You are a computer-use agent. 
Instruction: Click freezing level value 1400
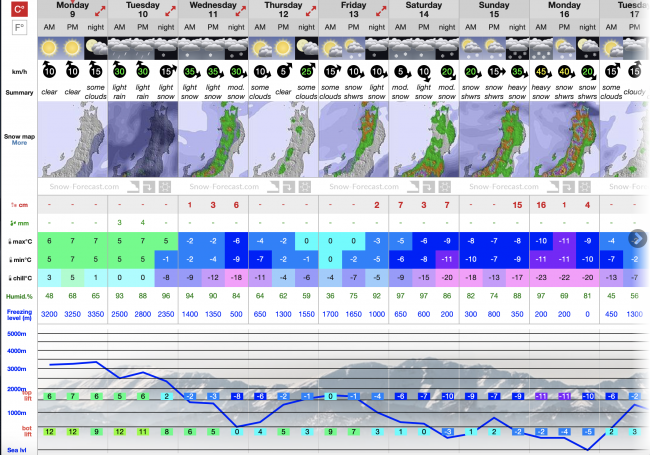click(x=190, y=315)
